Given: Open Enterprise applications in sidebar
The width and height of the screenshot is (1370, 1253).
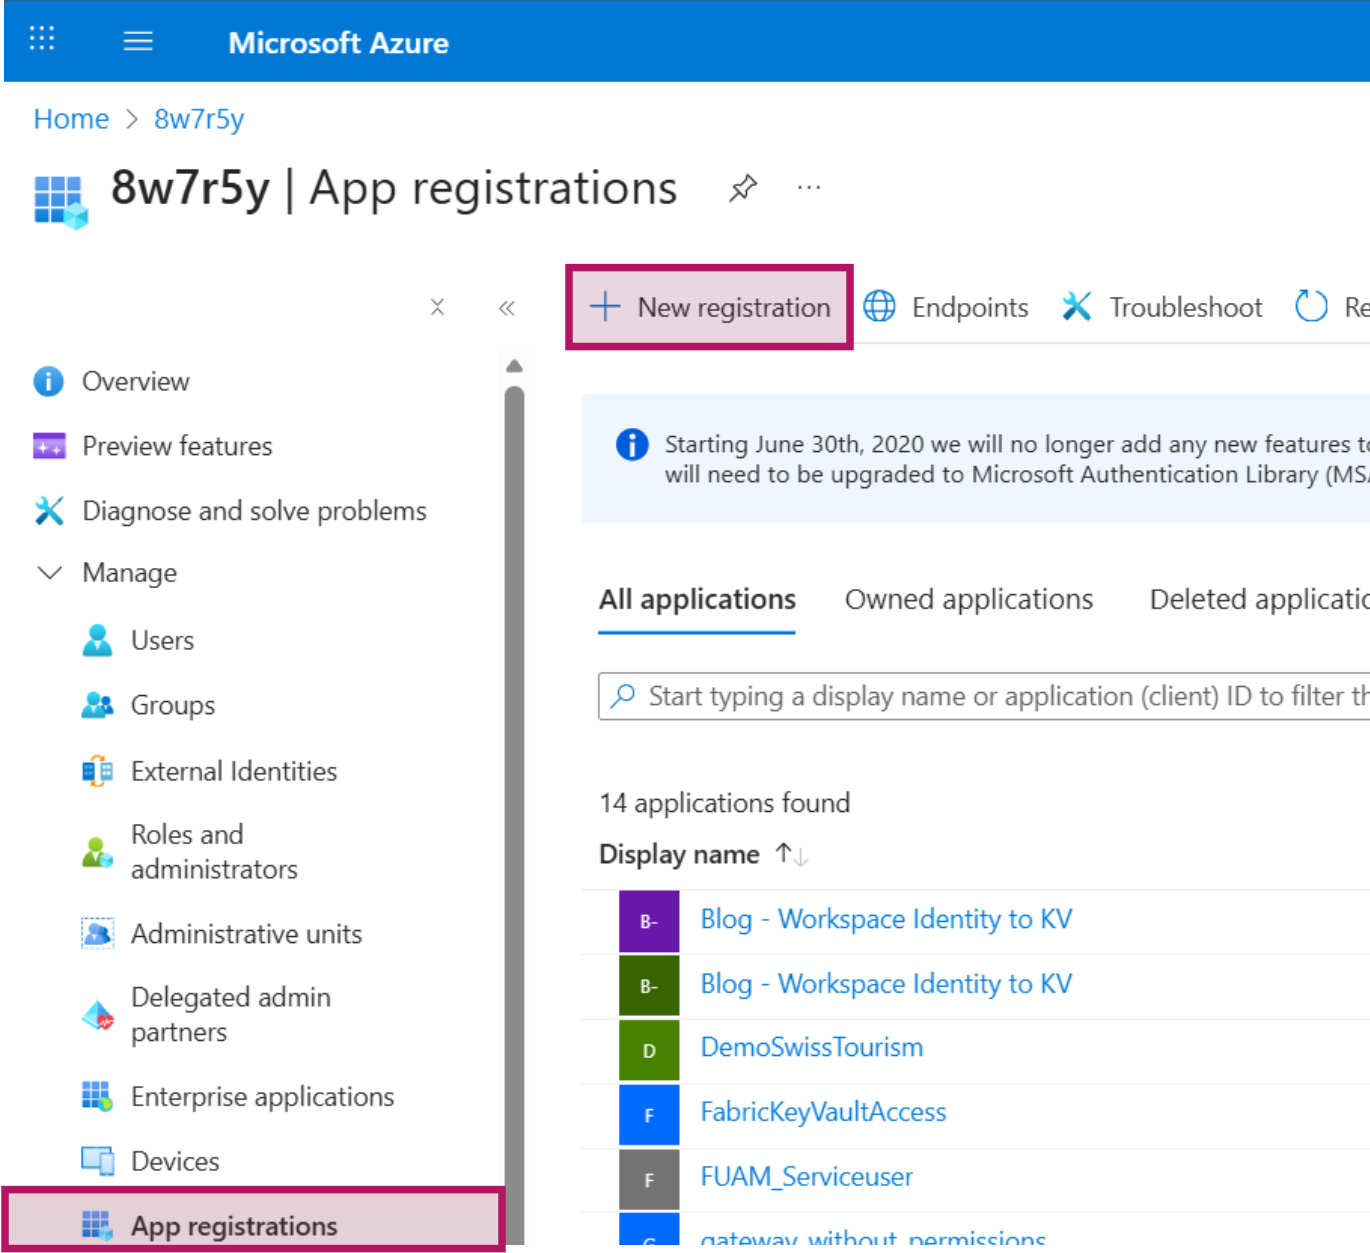Looking at the screenshot, I should point(262,1097).
